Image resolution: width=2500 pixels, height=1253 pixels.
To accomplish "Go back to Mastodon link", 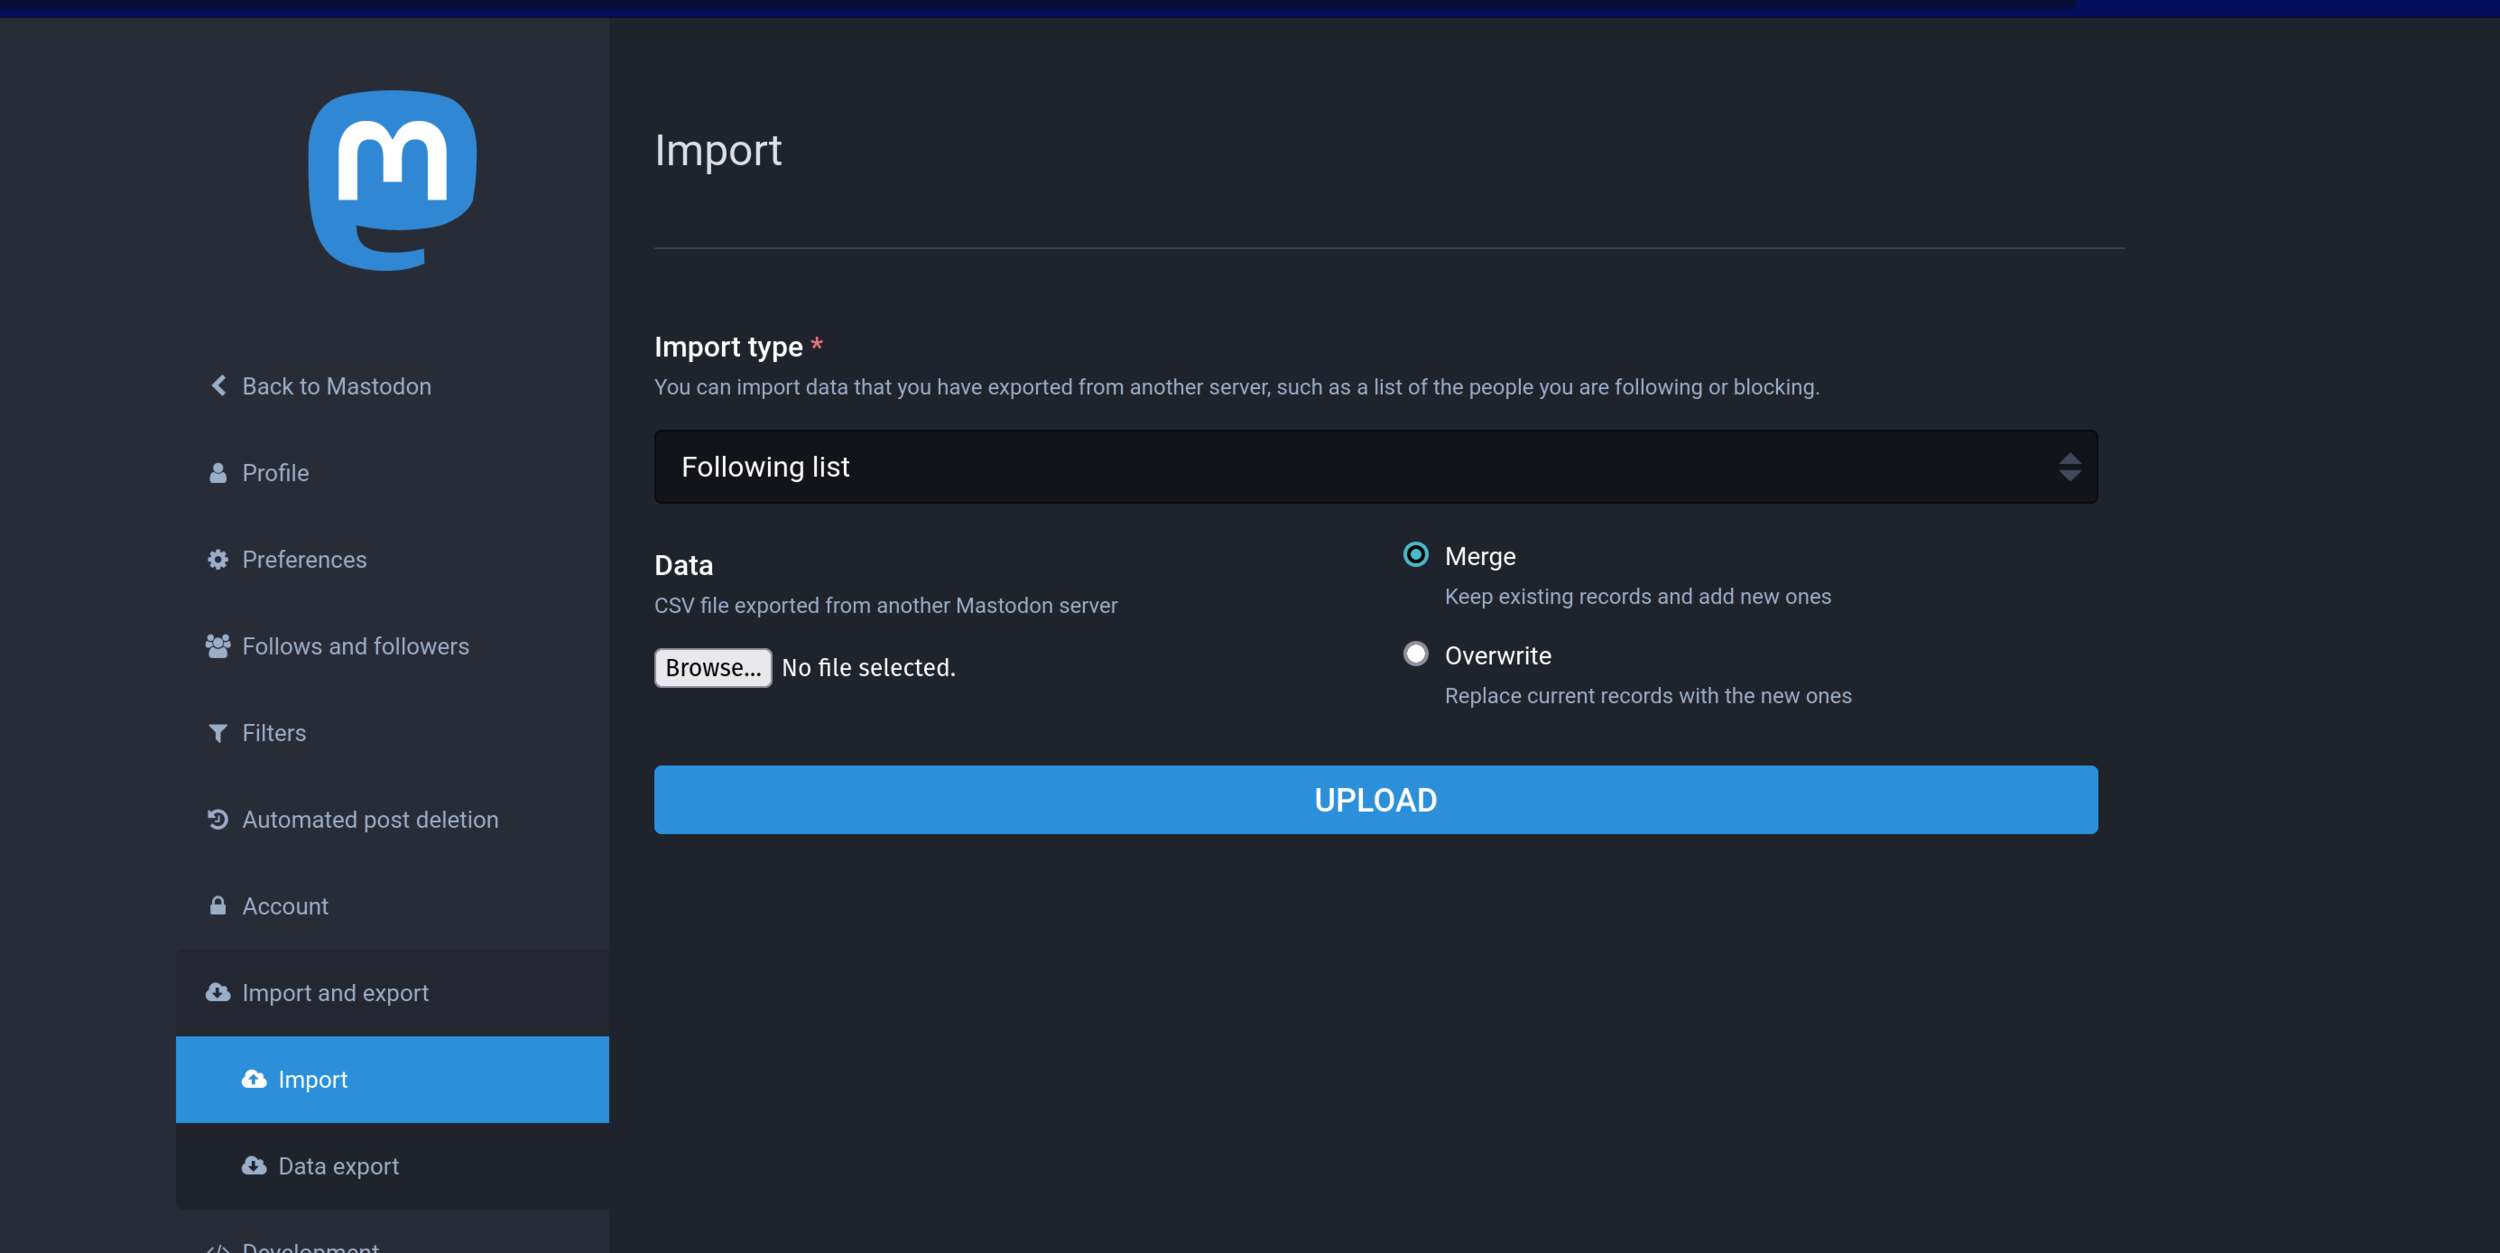I will click(336, 386).
